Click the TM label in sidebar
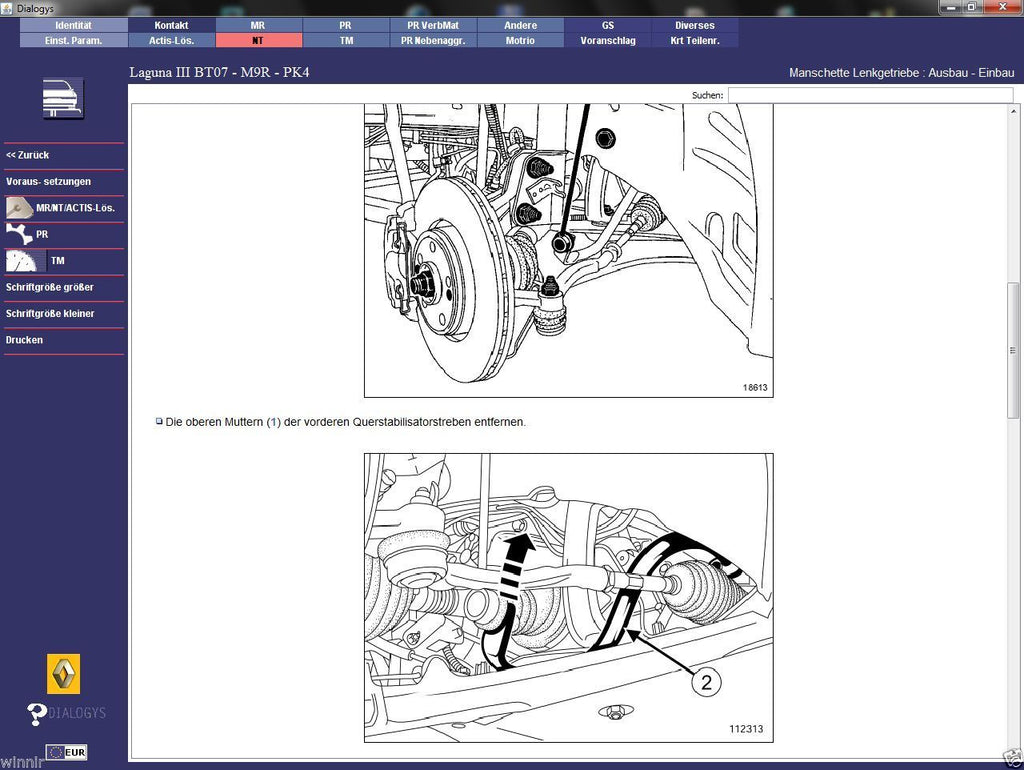The image size is (1024, 770). point(57,261)
